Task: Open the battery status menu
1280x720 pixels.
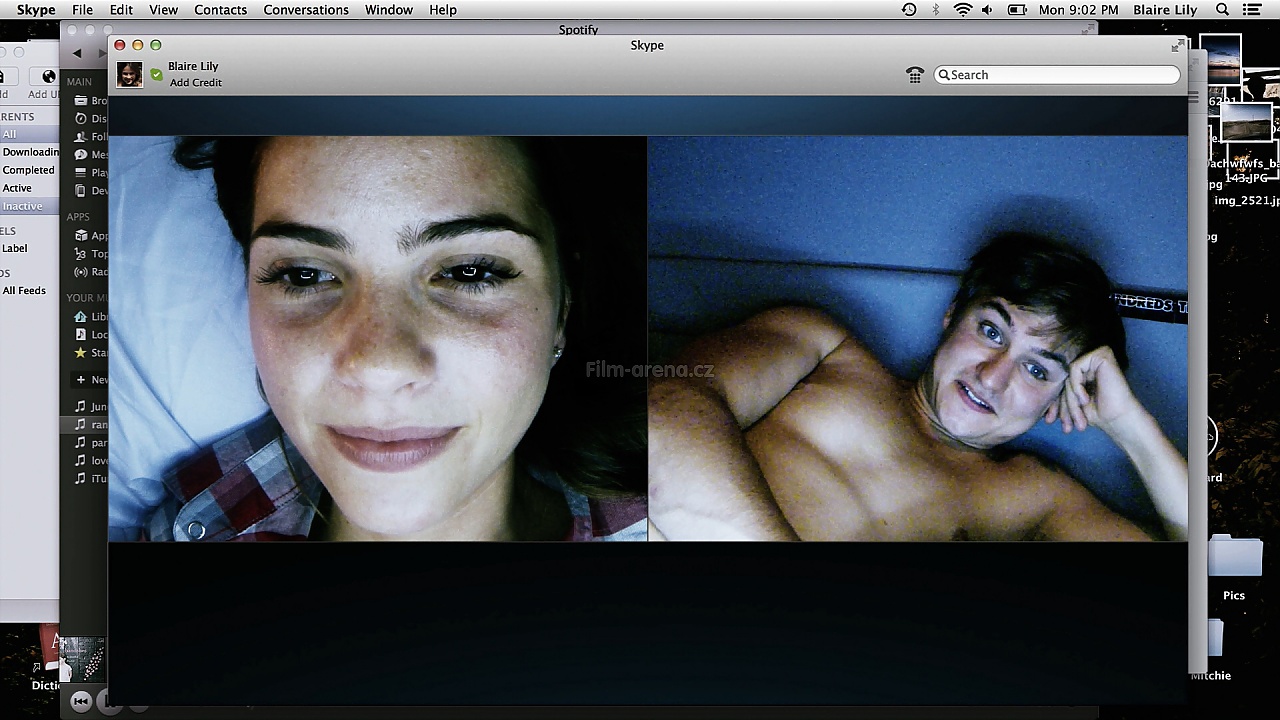Action: 1017,10
